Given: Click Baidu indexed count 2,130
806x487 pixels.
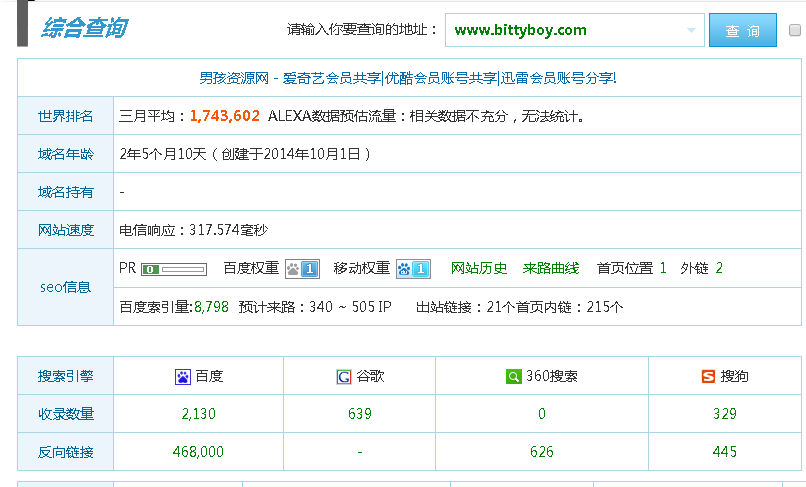Looking at the screenshot, I should 198,414.
